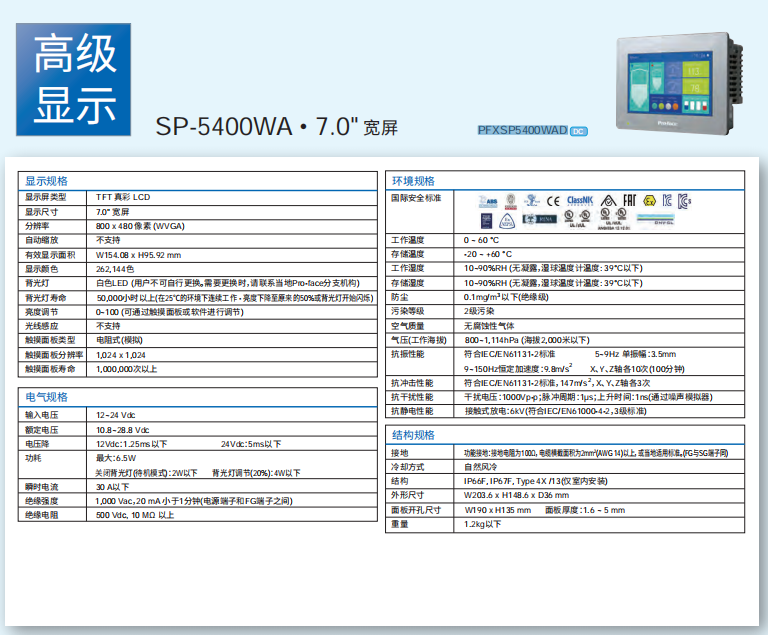
Task: Click the 显示规格 section header
Action: (x=47, y=181)
